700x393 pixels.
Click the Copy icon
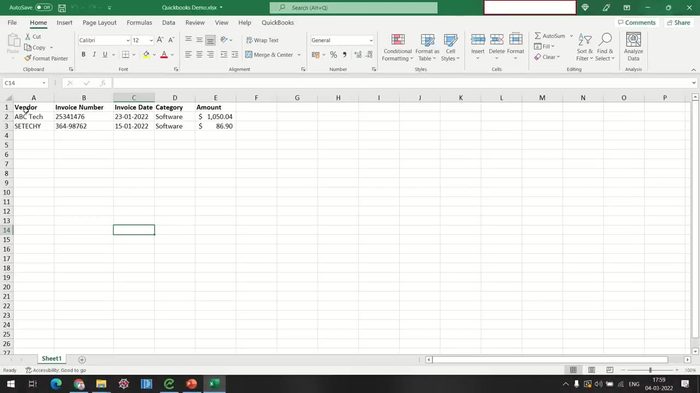(35, 47)
